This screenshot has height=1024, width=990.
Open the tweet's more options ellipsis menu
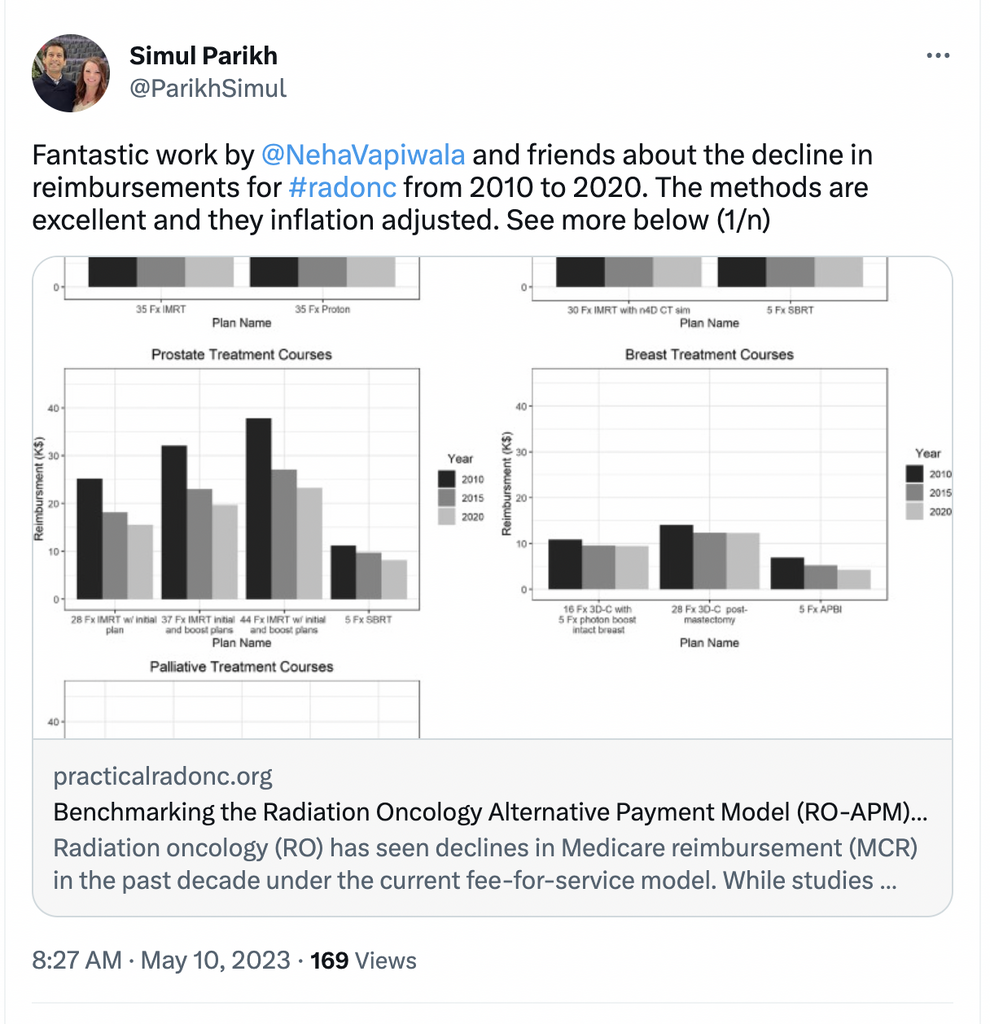[937, 56]
